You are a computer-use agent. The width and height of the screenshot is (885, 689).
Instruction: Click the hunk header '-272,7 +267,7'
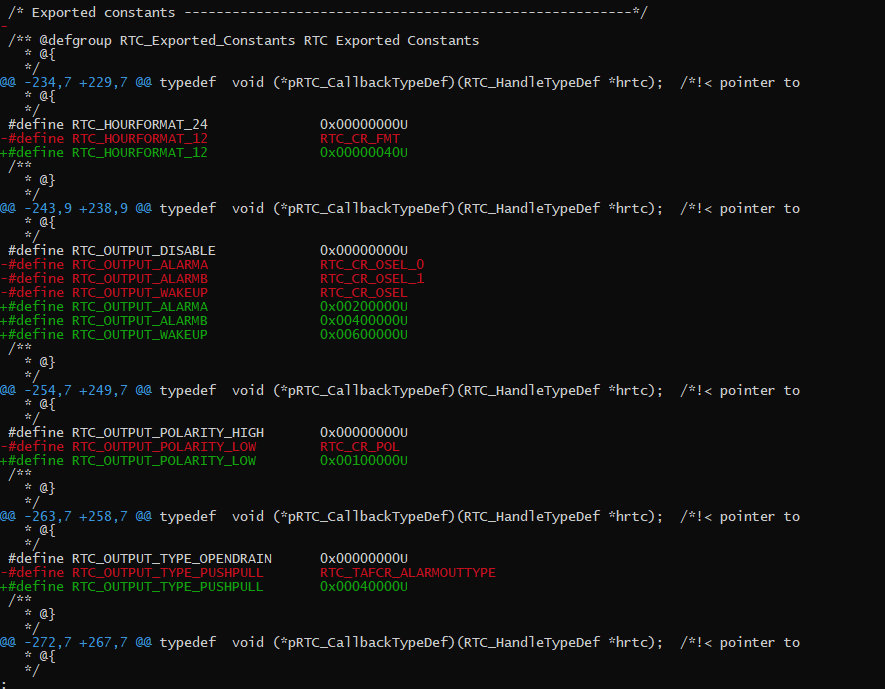[x=76, y=642]
